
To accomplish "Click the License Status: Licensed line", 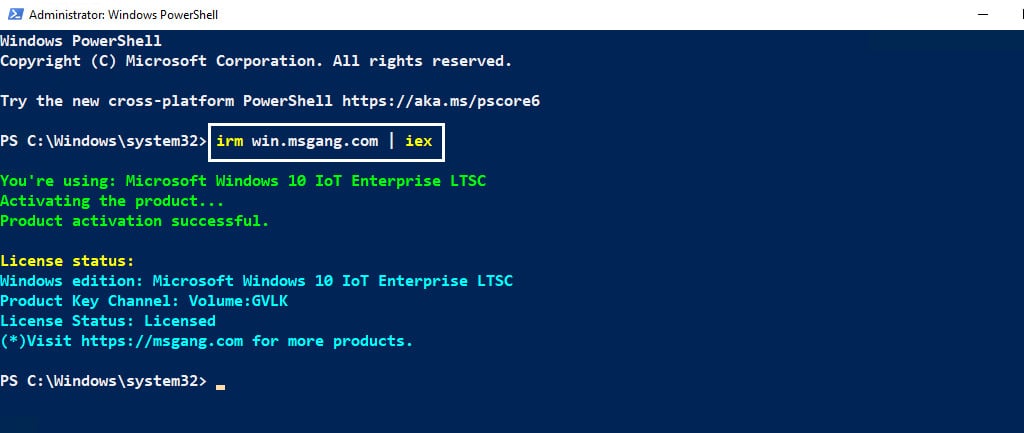I will (108, 321).
